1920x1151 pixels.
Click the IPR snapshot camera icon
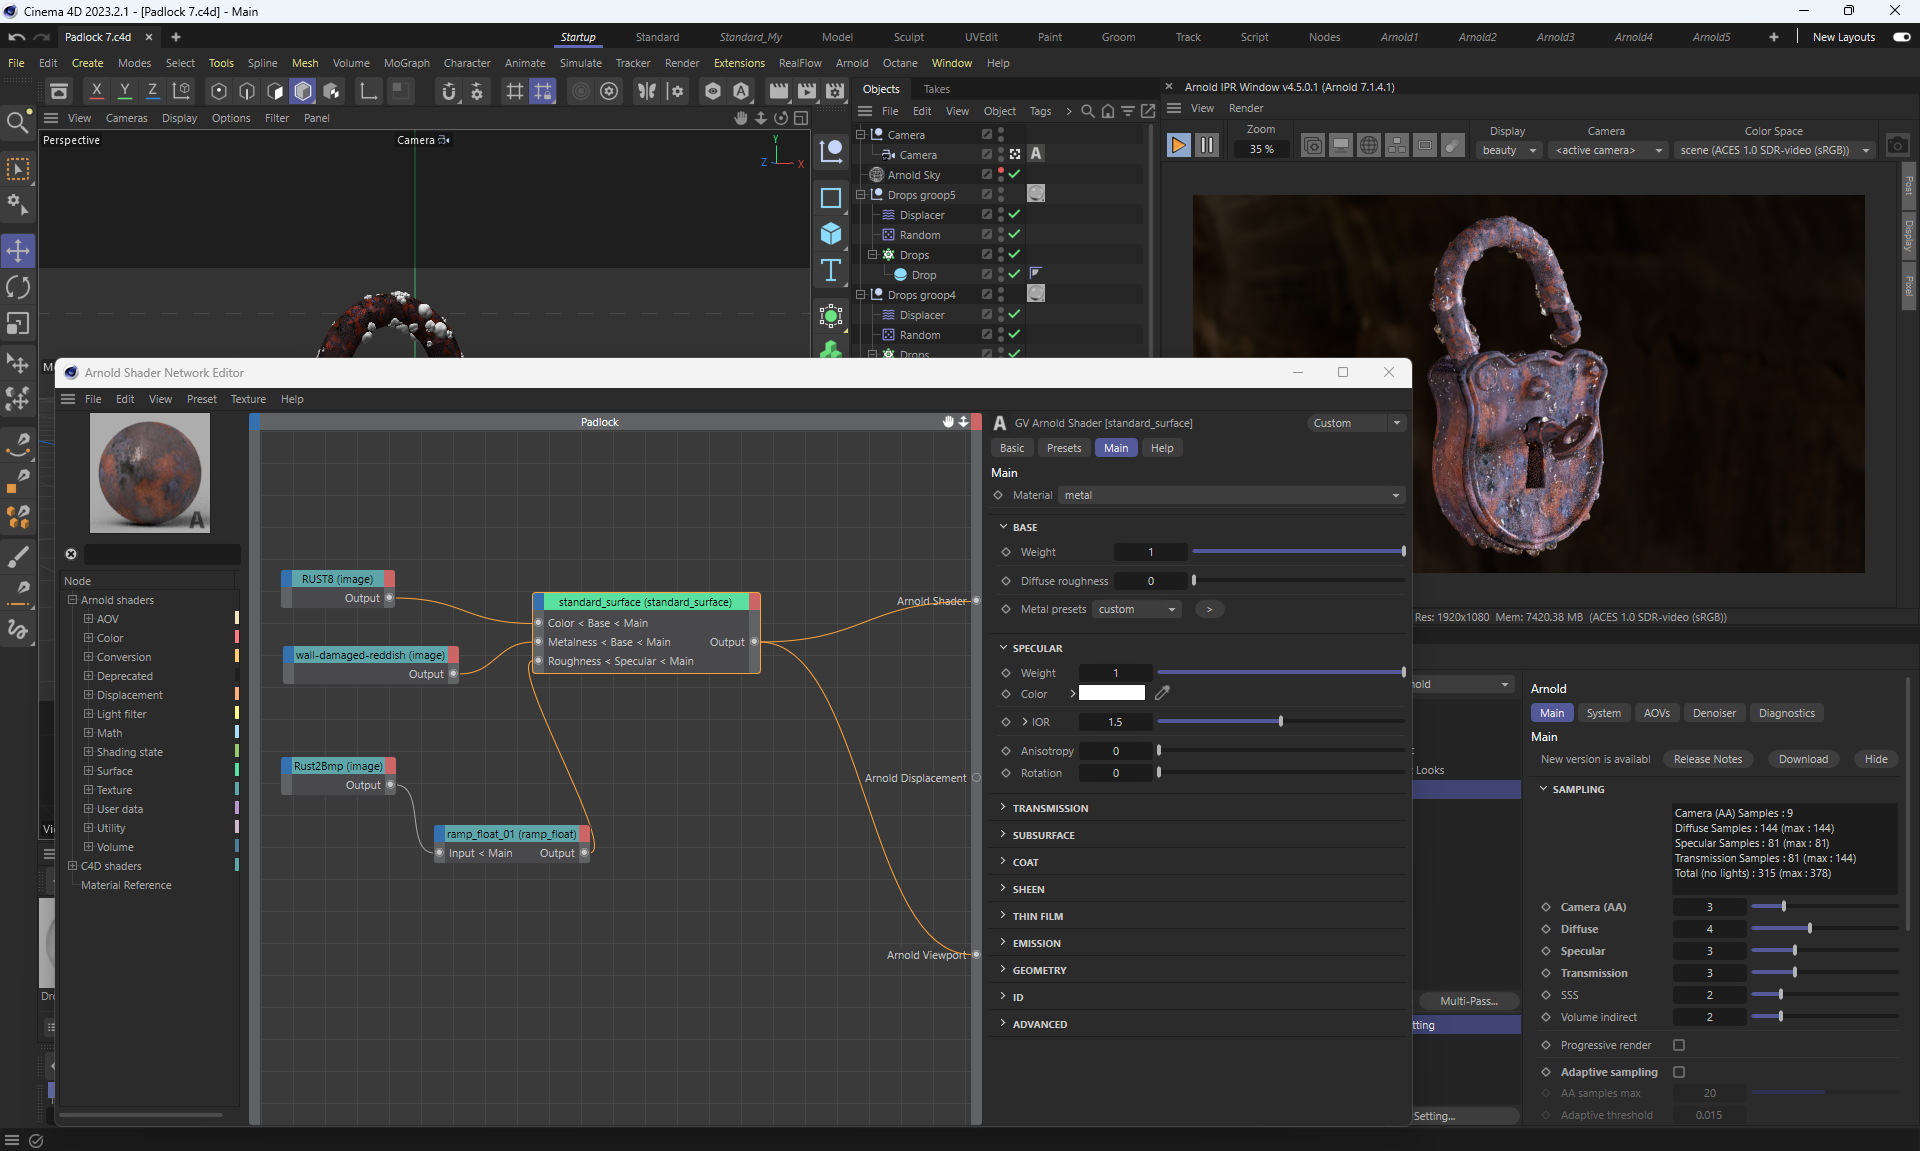(1897, 146)
